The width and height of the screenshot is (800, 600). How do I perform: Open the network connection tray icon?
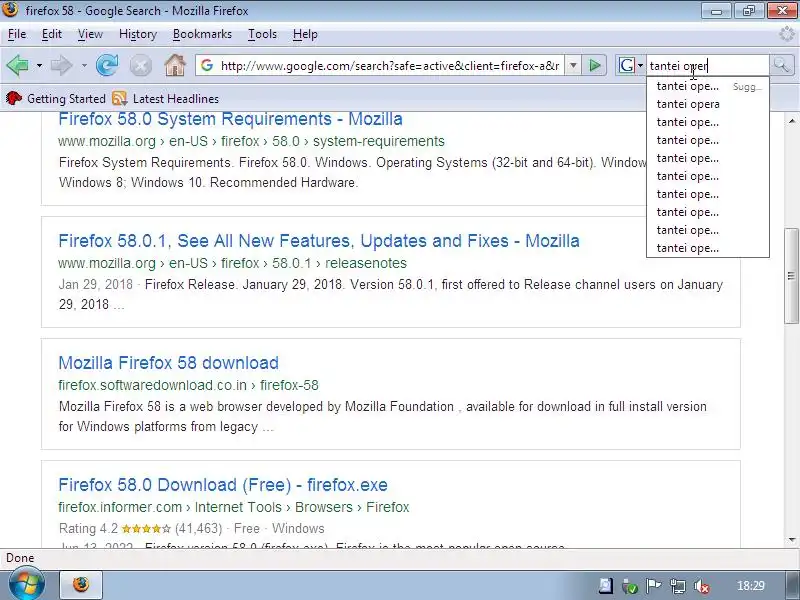point(678,586)
